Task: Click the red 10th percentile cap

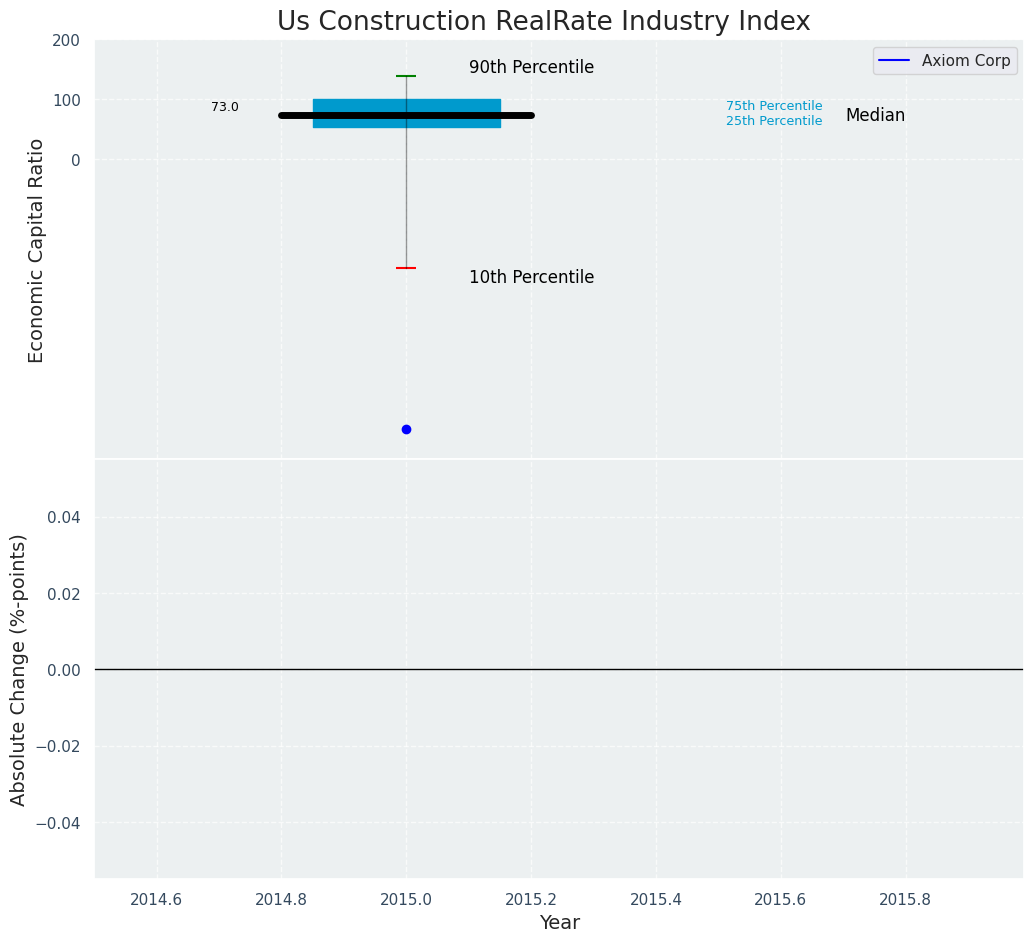Action: pos(406,268)
